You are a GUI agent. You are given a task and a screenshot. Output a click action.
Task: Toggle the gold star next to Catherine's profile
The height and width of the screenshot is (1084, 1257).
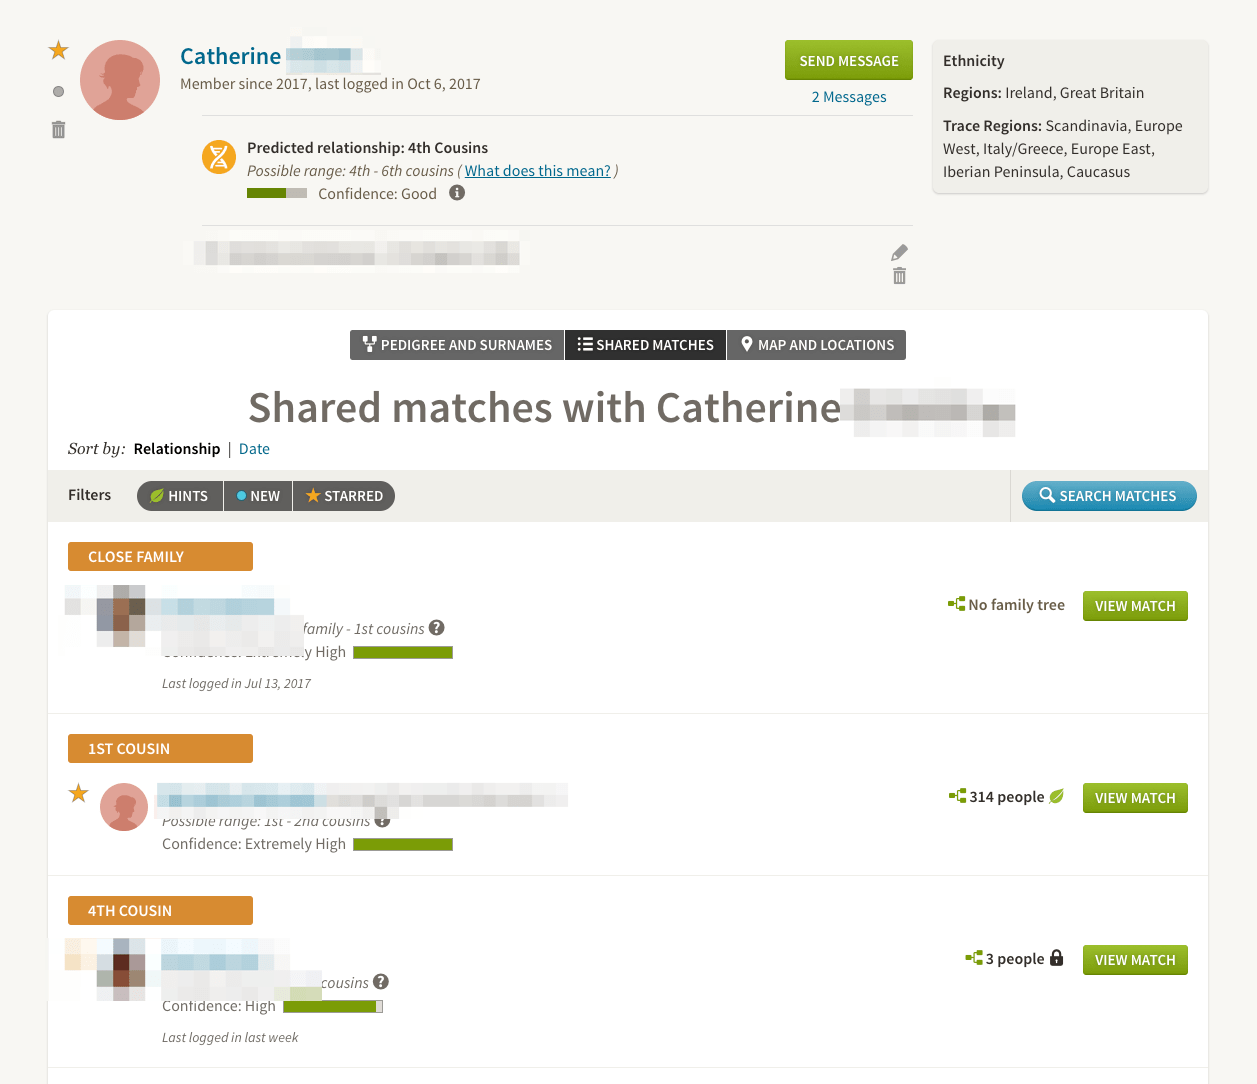[59, 50]
